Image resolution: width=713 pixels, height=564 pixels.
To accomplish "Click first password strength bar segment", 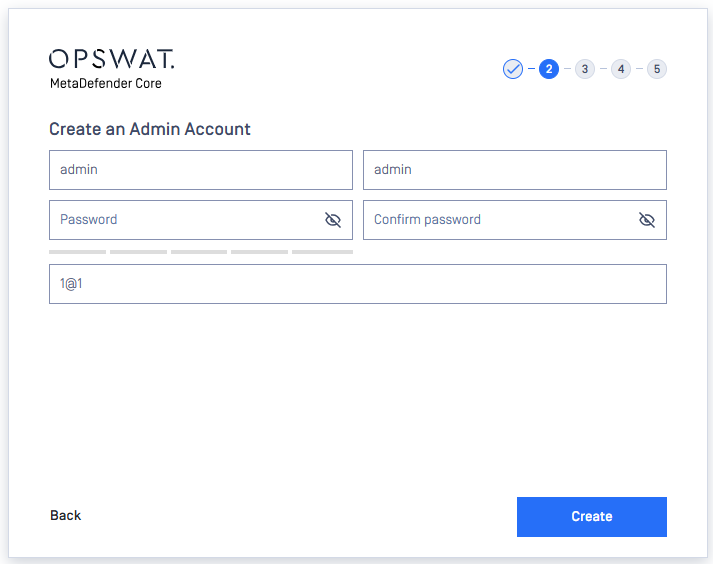I will click(77, 252).
